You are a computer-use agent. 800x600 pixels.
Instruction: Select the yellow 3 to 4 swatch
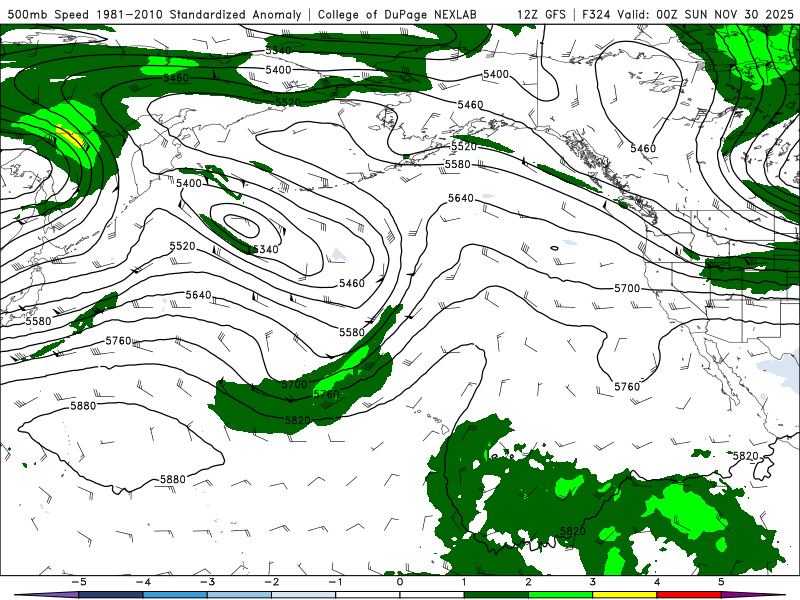625,595
